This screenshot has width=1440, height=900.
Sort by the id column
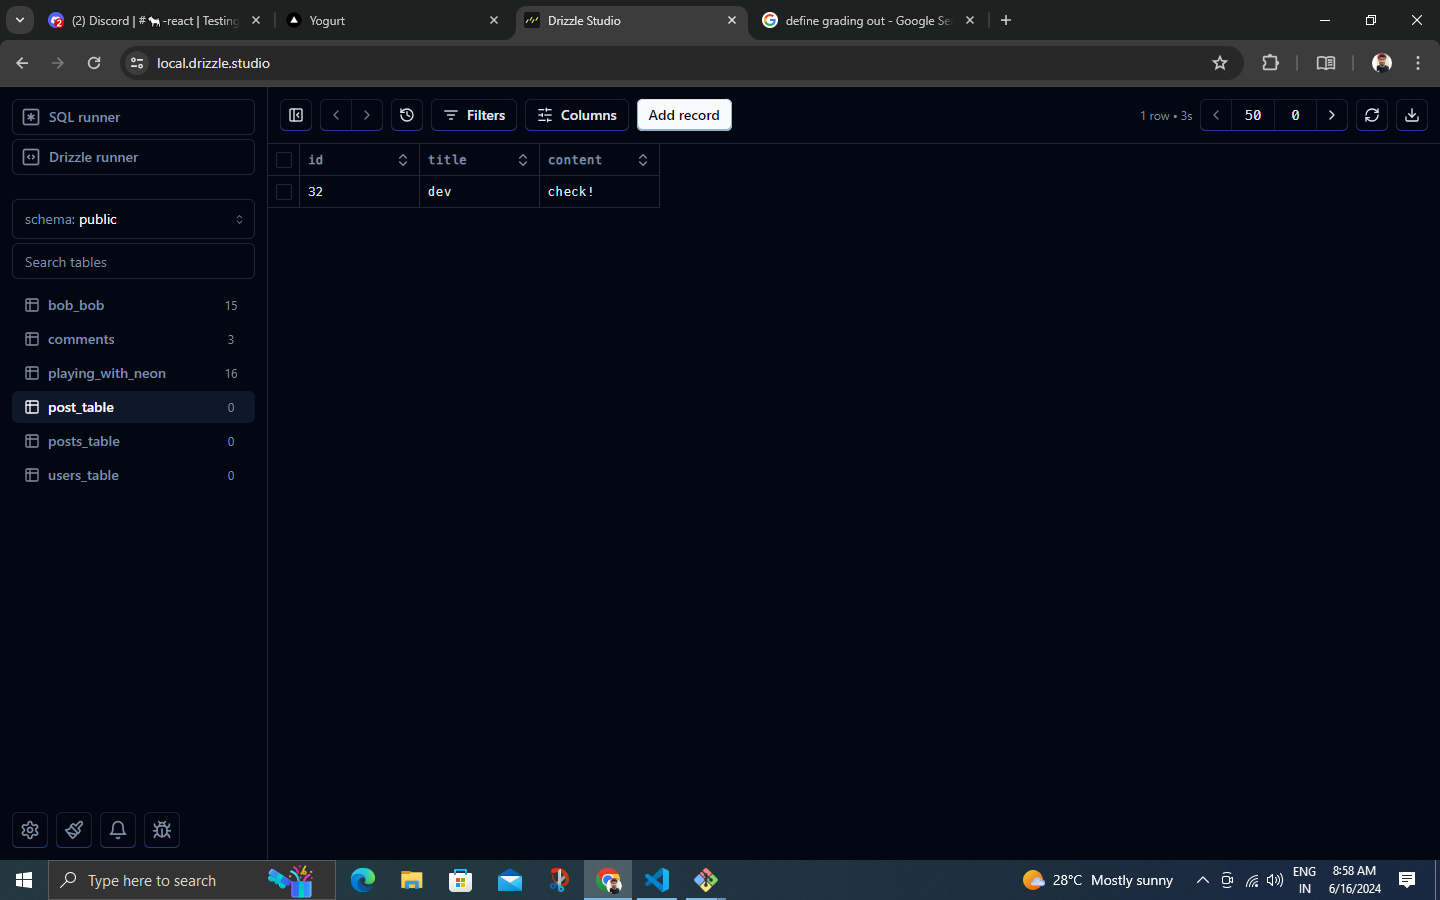point(403,160)
